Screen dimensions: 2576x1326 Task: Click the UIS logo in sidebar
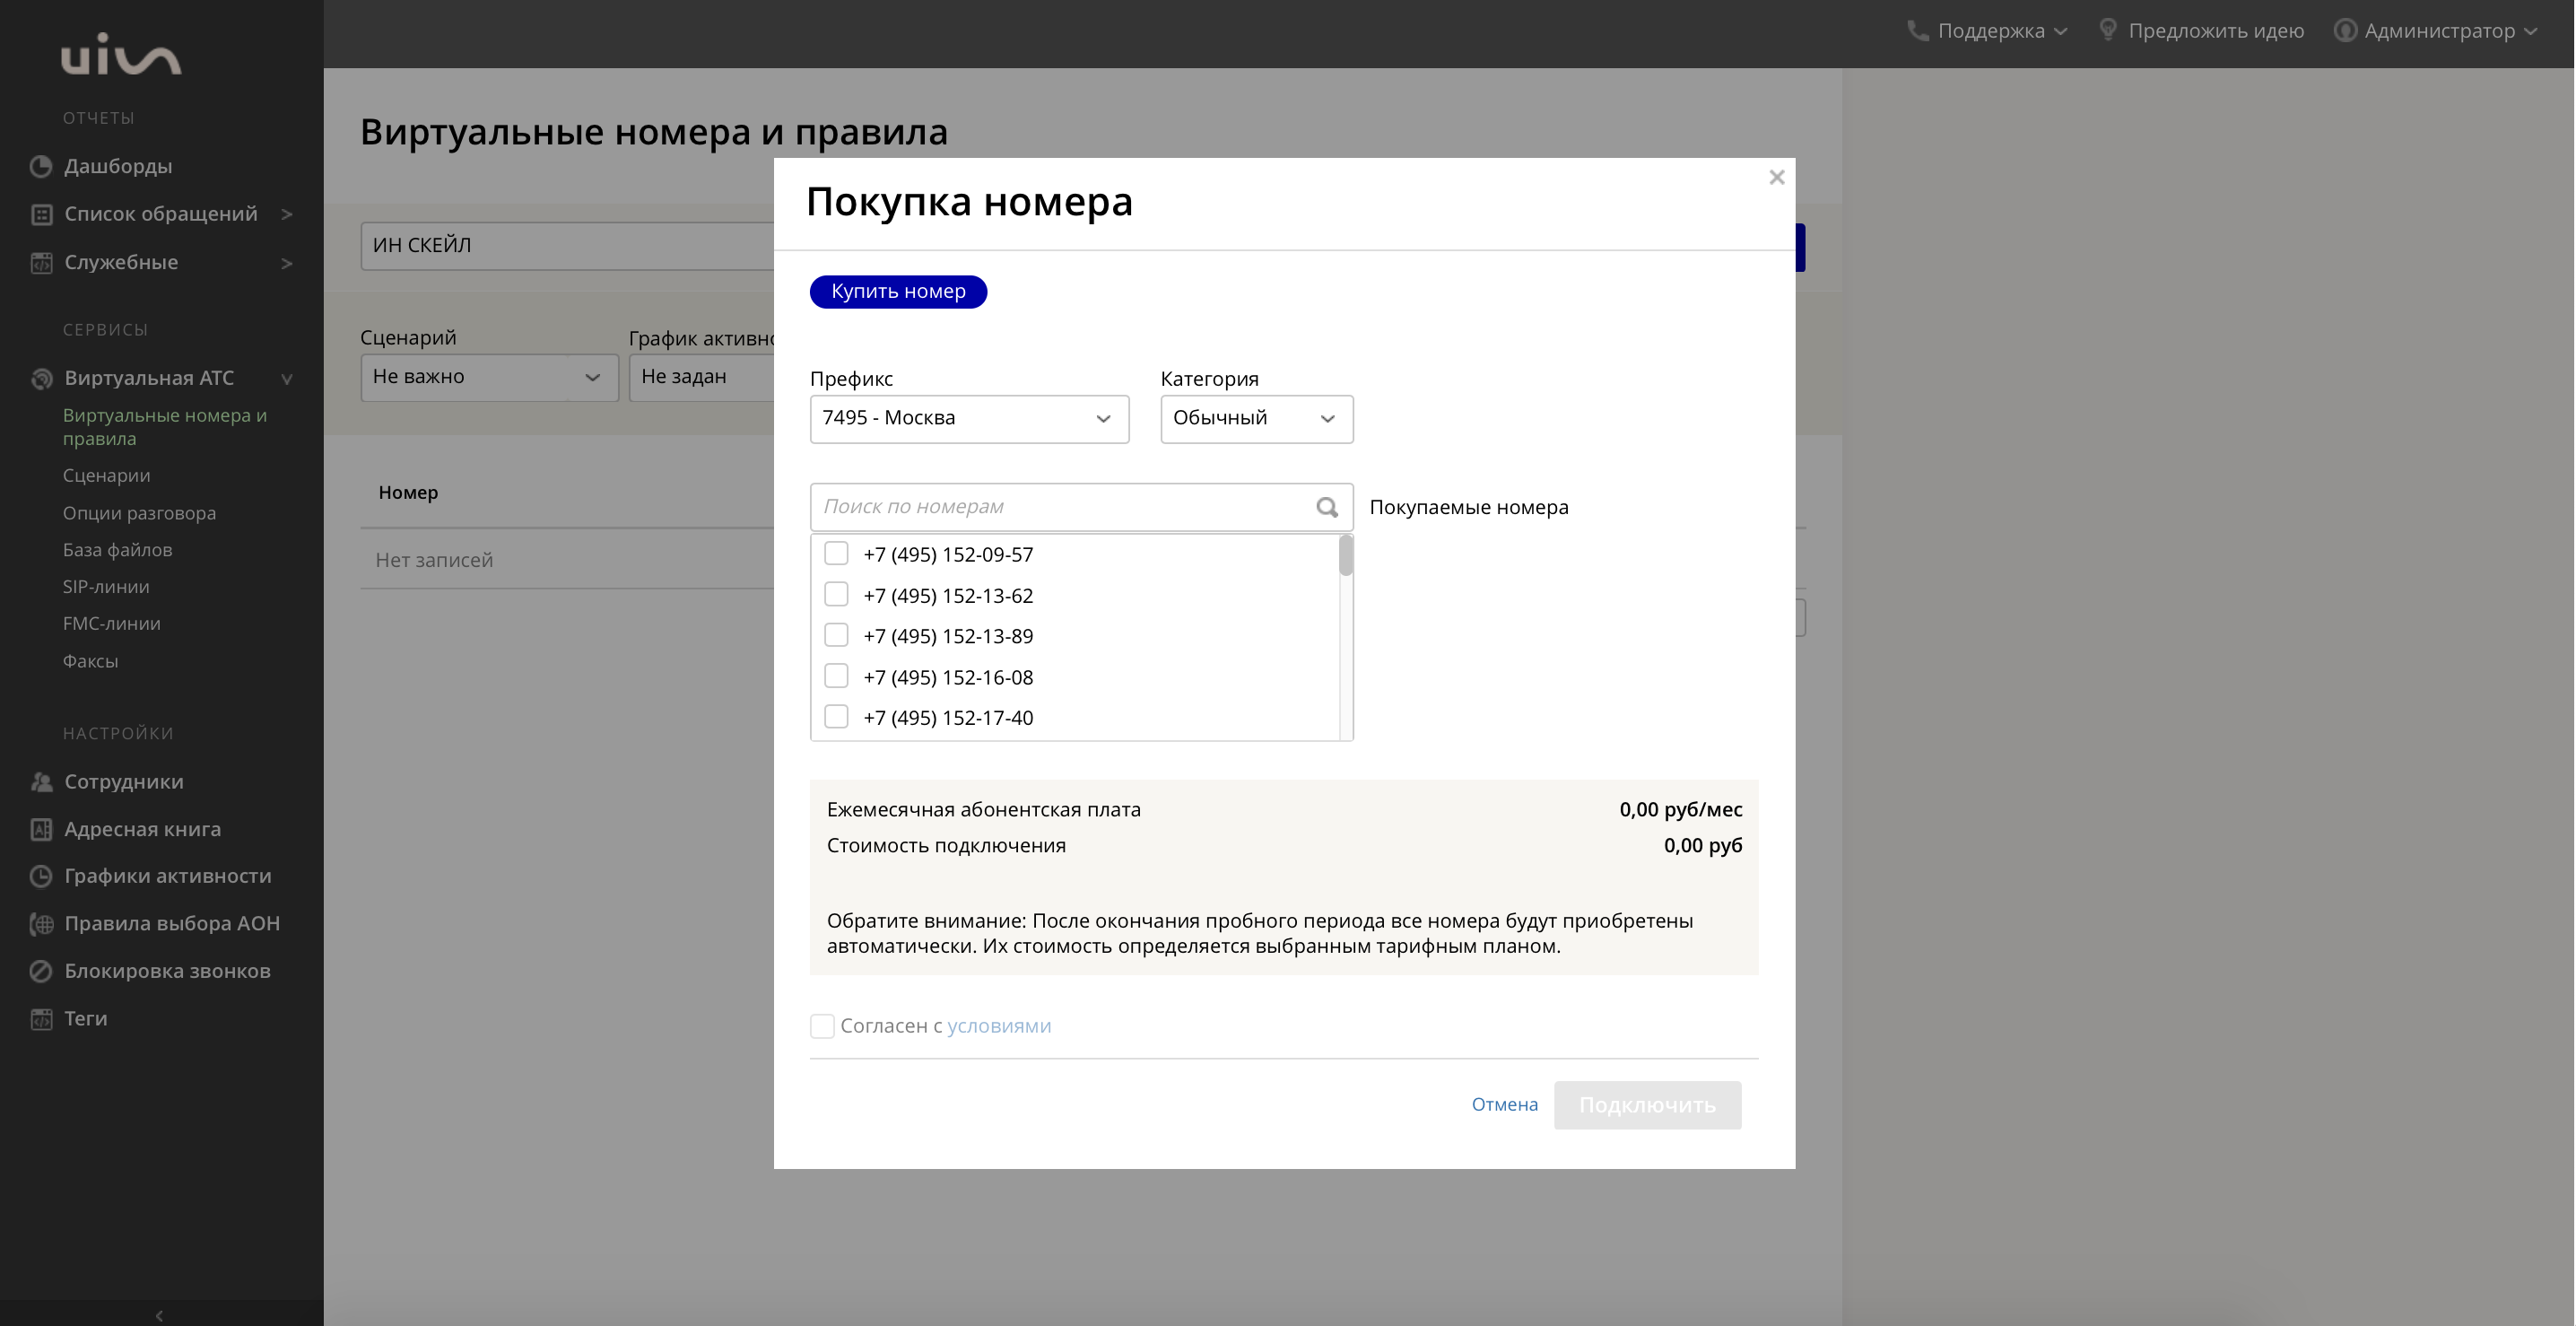(121, 54)
